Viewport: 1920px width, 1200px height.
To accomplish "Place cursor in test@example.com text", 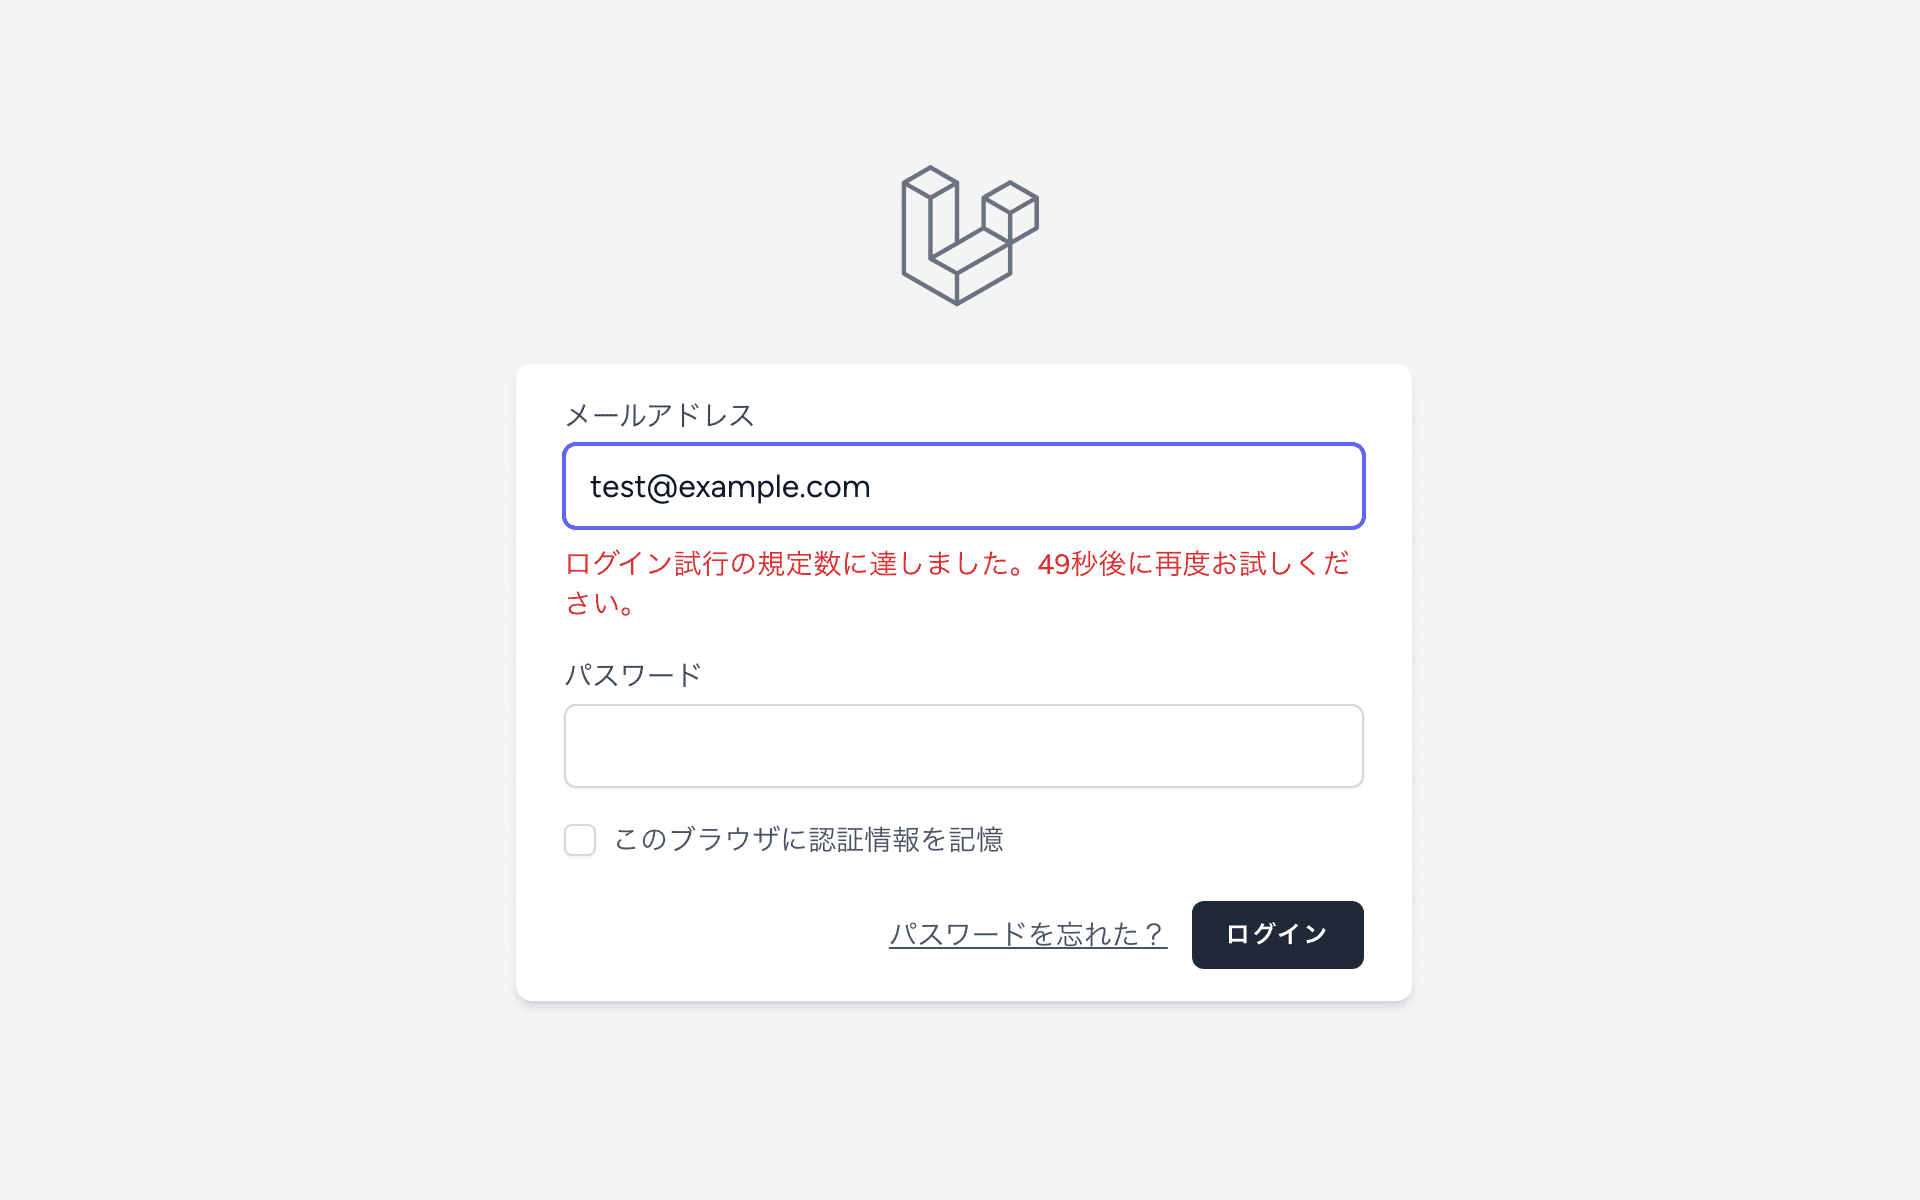I will [730, 487].
